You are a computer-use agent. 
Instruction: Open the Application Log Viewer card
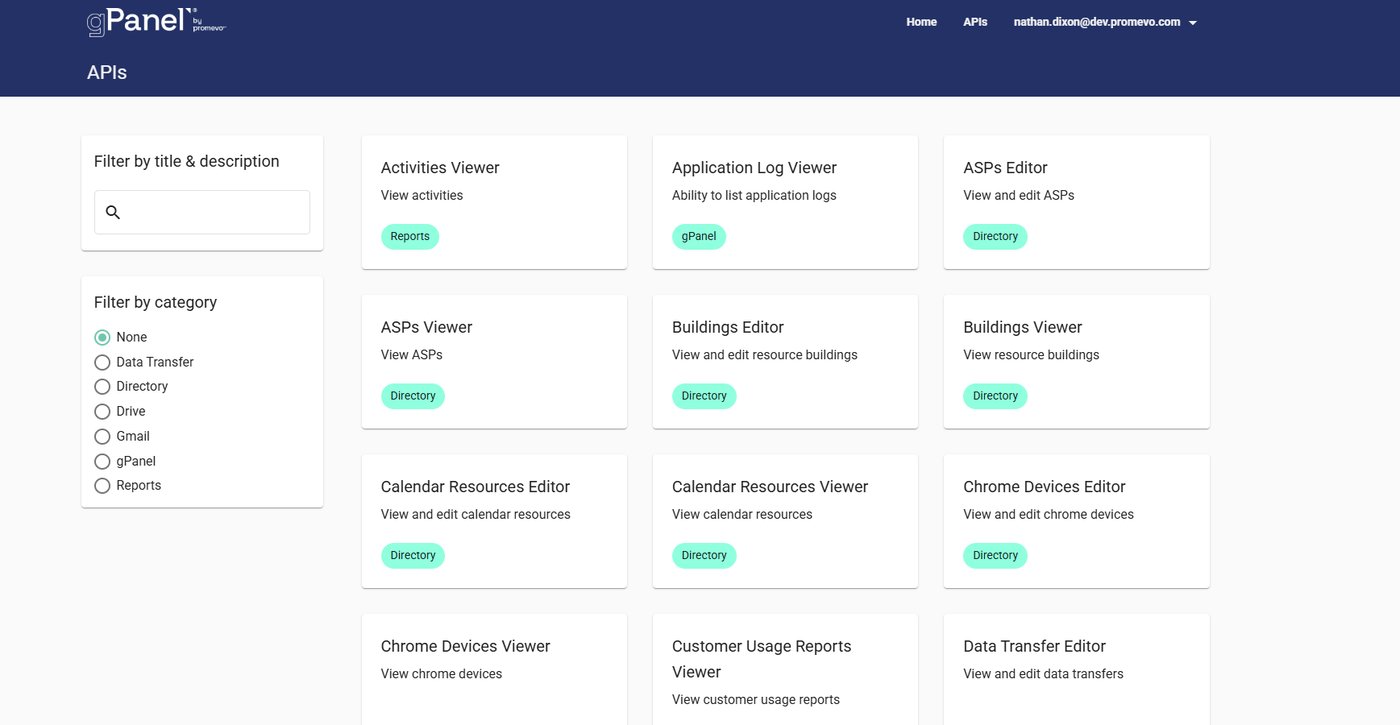coord(785,202)
